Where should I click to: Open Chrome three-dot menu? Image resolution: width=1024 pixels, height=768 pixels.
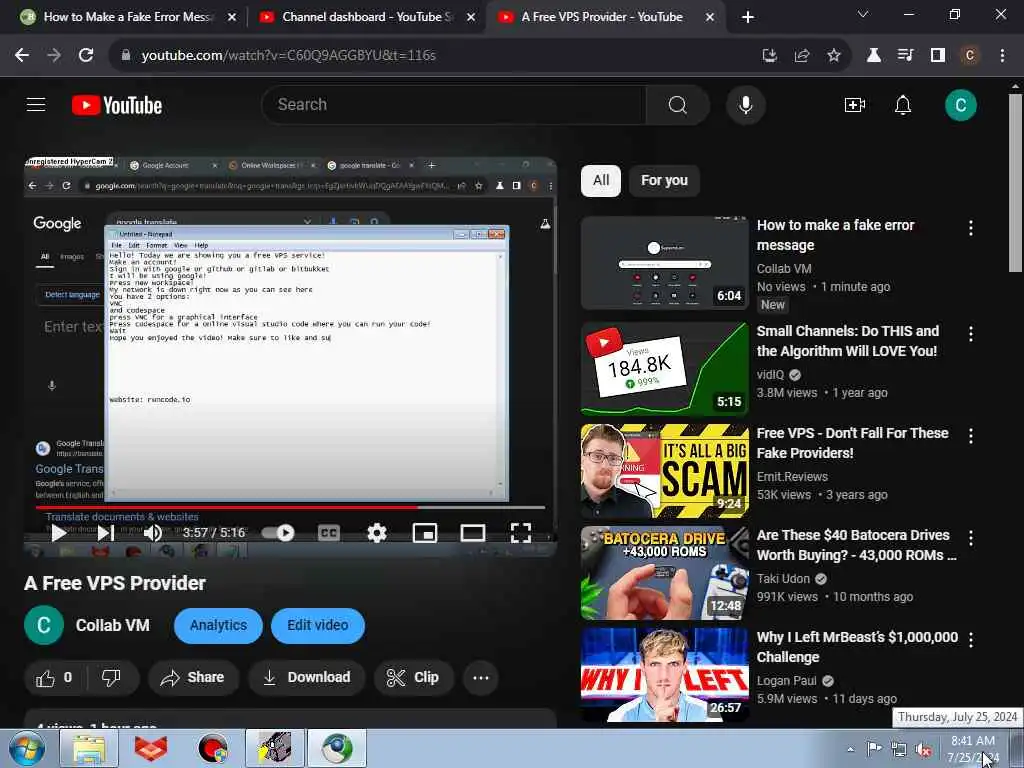point(1002,56)
